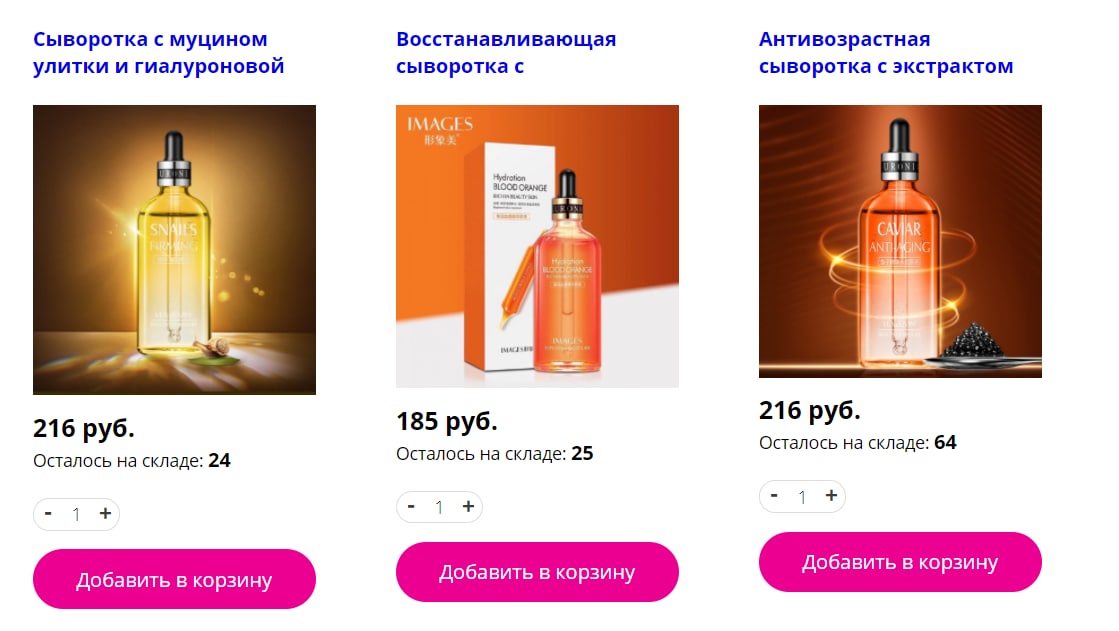The image size is (1119, 631).
Task: Increase quantity of the caviar anti-aging serum
Action: 831,496
